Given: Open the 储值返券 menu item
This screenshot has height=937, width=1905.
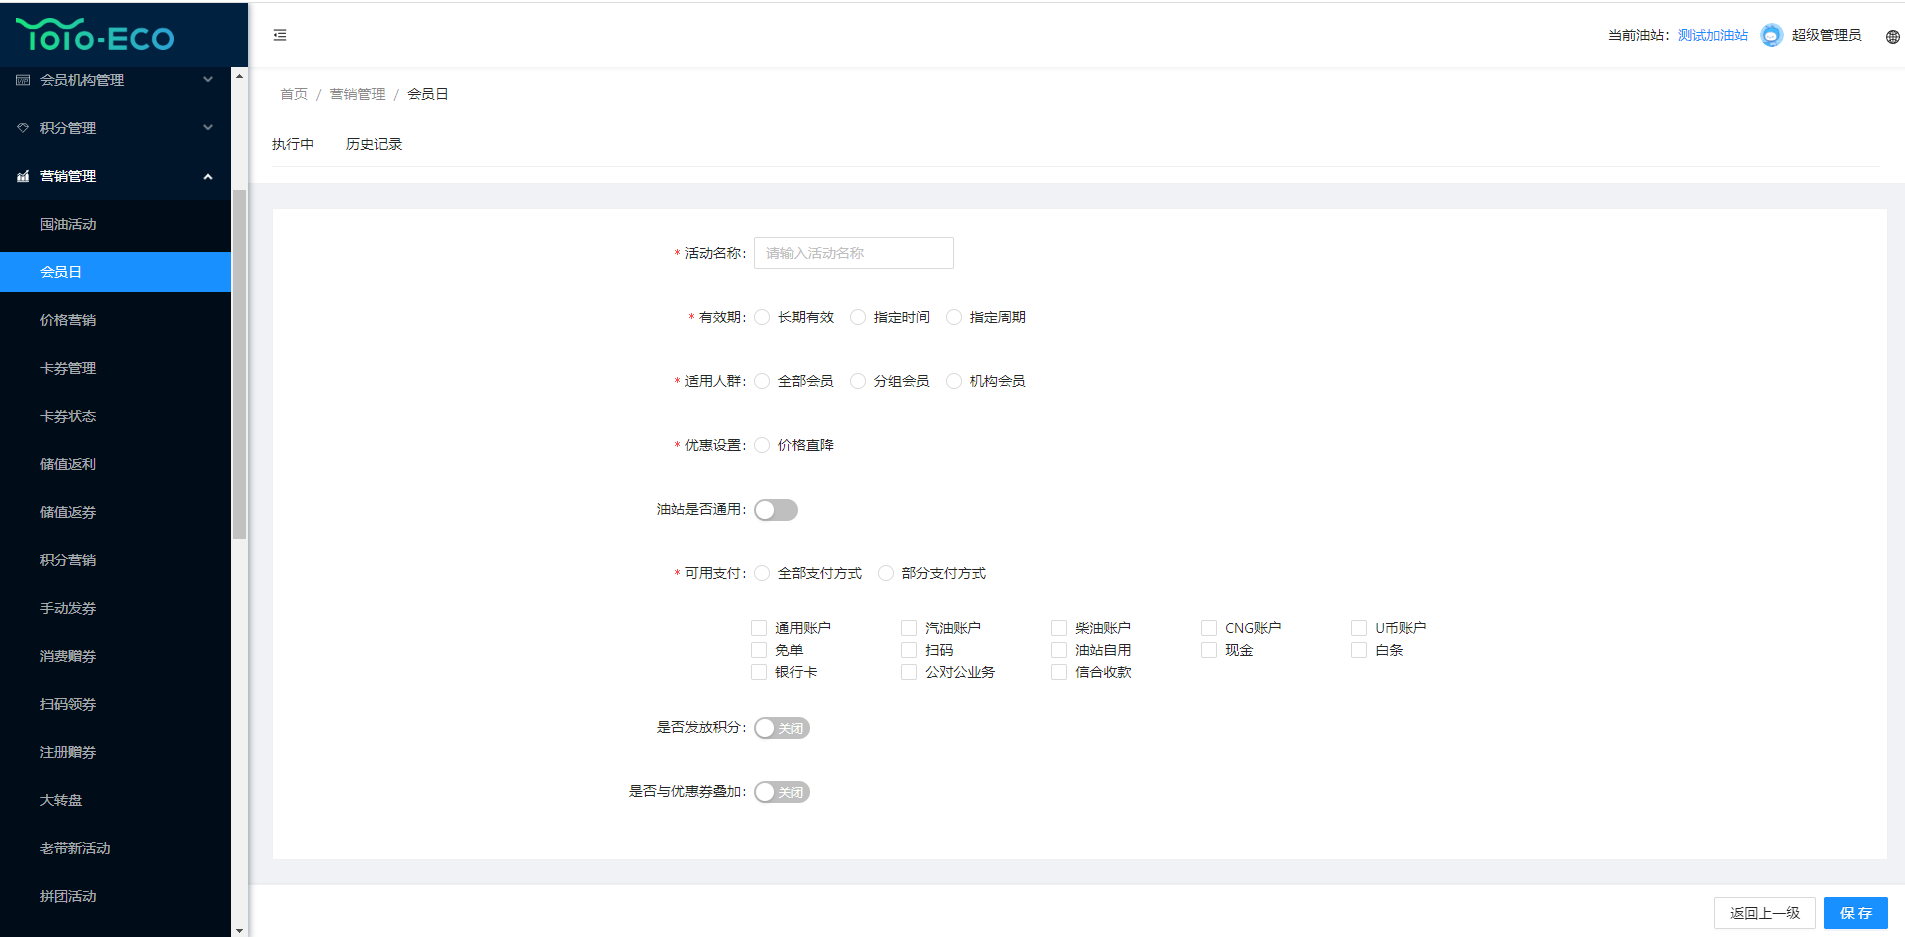Looking at the screenshot, I should (x=115, y=512).
